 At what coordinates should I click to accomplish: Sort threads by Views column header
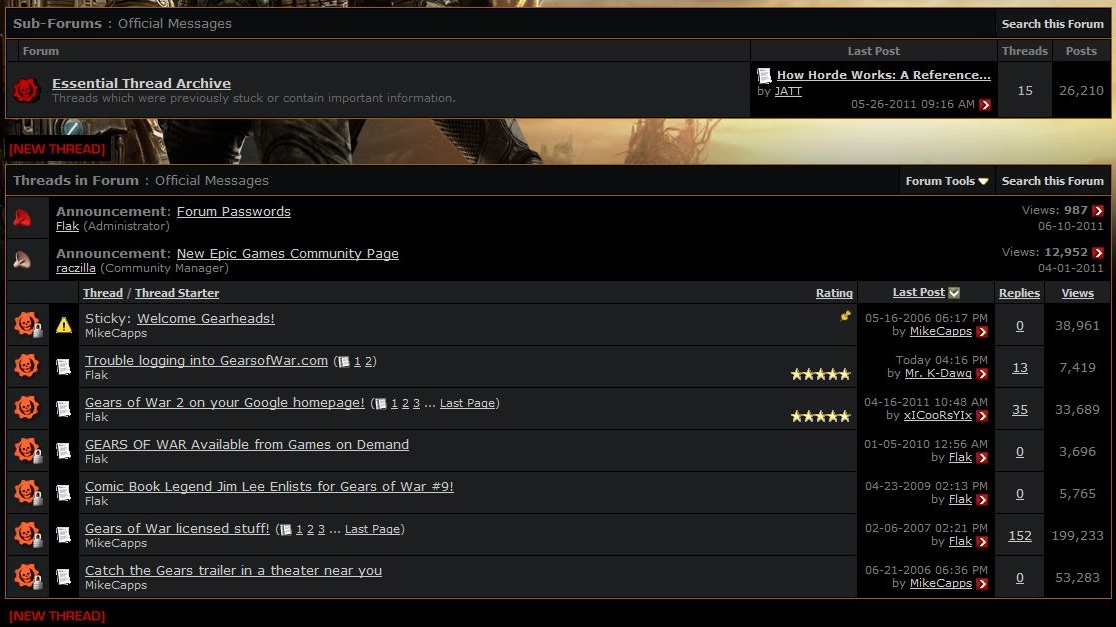tap(1077, 293)
